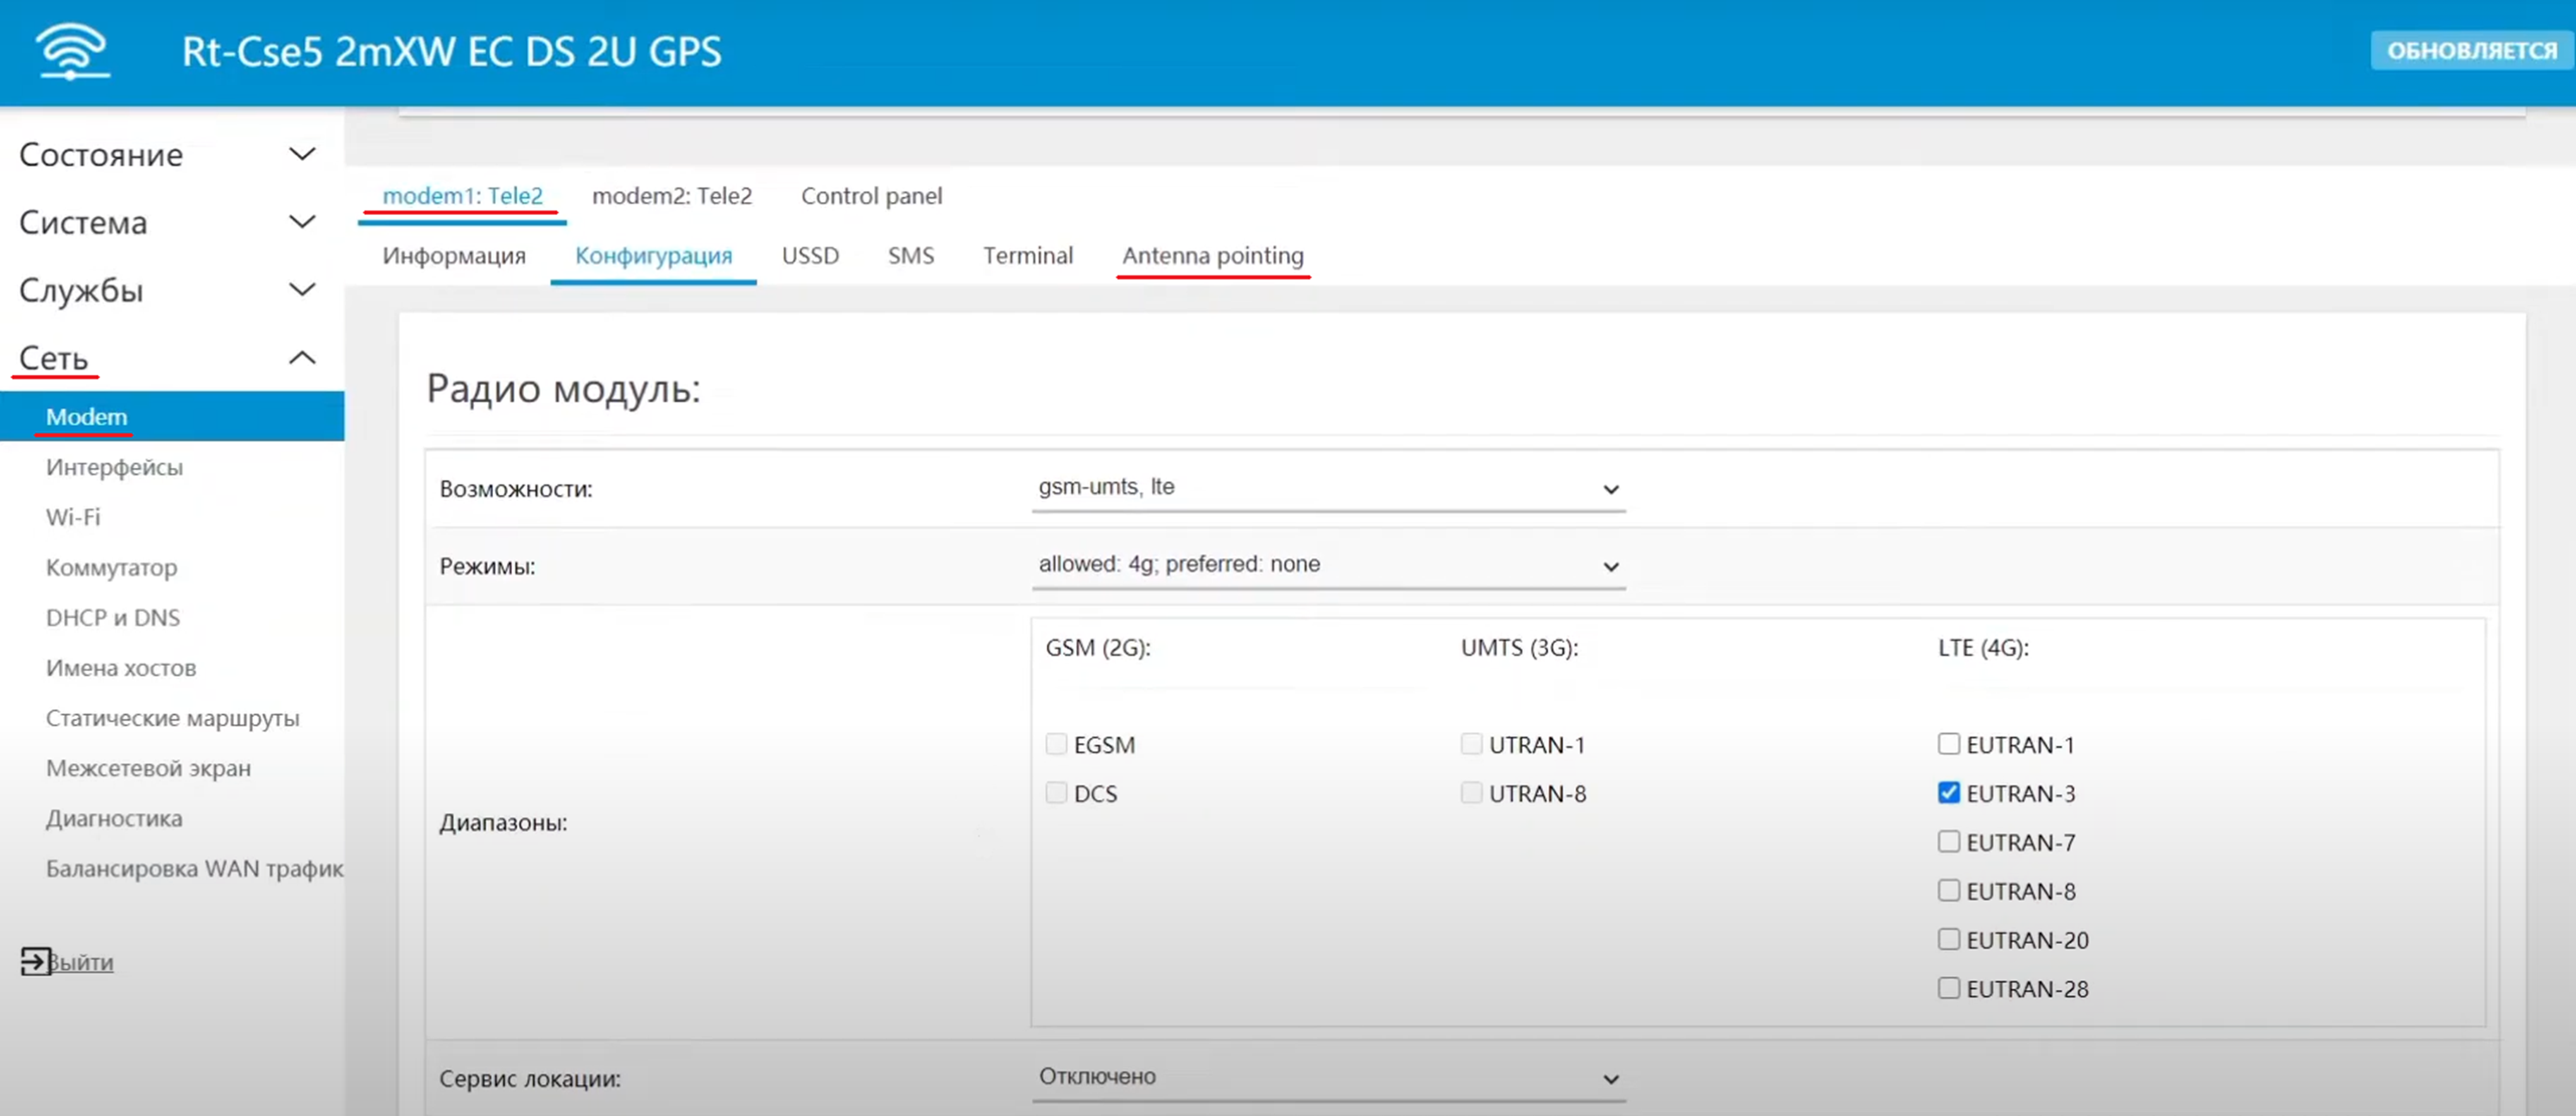Check the EUTRAN-1 band checkbox
The height and width of the screenshot is (1116, 2576).
[1948, 744]
